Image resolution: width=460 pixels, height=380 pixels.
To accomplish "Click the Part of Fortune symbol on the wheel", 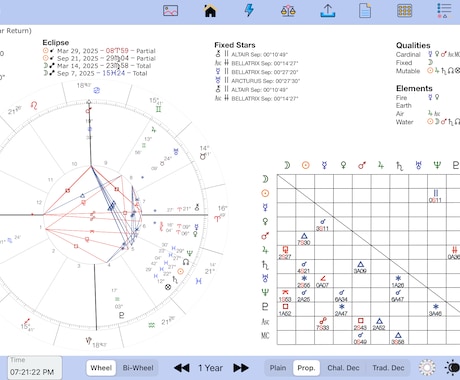I will click(x=168, y=287).
